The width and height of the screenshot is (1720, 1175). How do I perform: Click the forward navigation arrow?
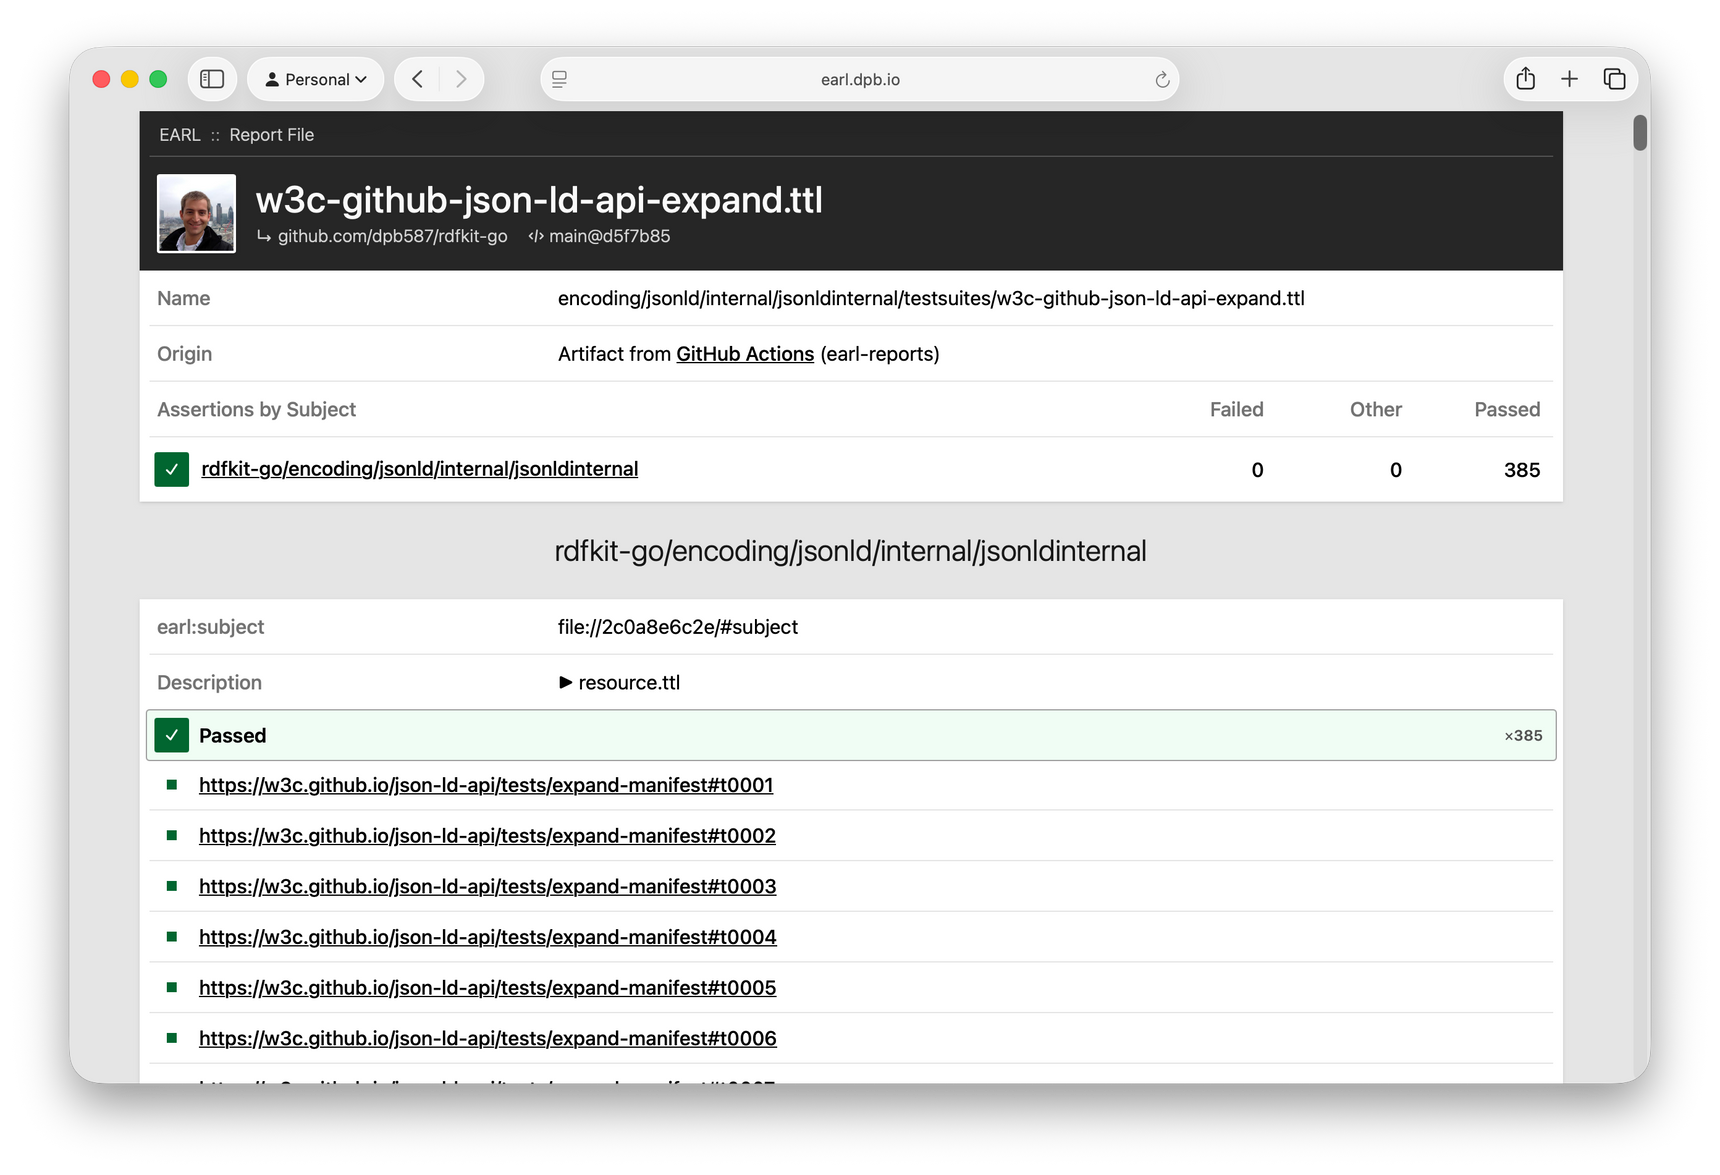click(x=461, y=78)
